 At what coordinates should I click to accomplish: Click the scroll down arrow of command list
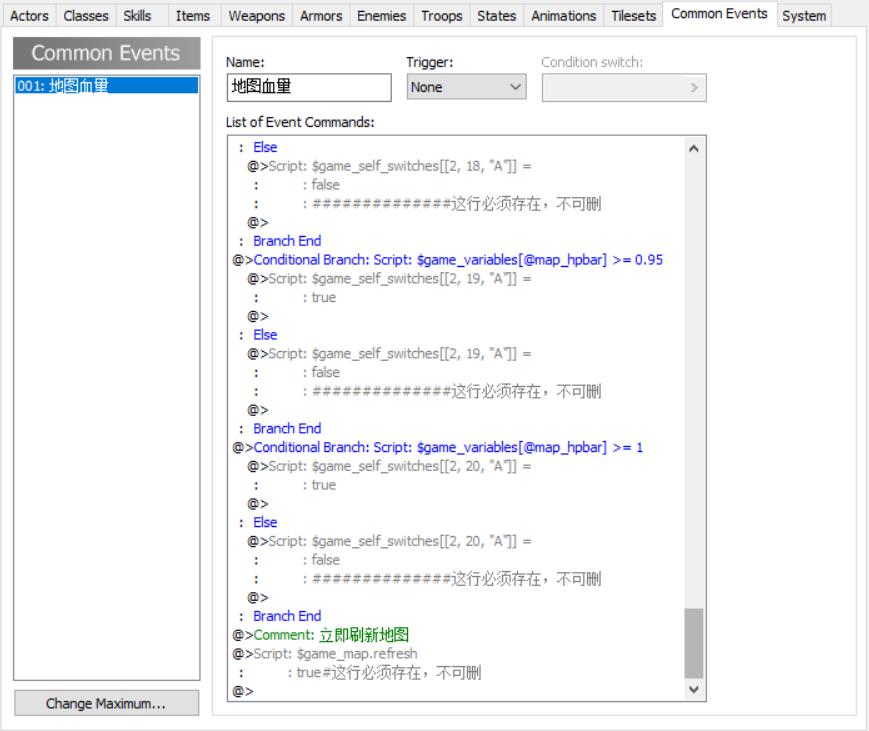pos(693,689)
